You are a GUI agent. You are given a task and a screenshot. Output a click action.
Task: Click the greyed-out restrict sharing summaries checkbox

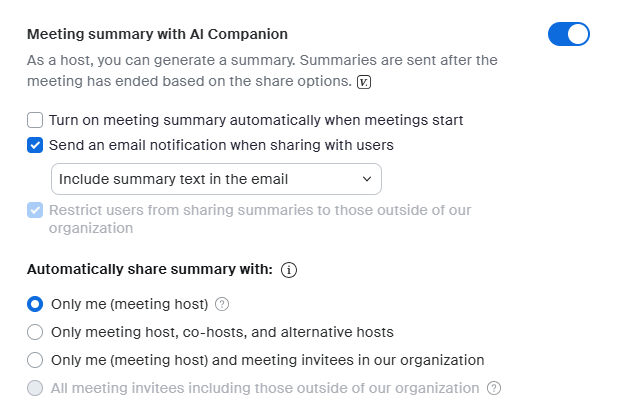tap(35, 210)
